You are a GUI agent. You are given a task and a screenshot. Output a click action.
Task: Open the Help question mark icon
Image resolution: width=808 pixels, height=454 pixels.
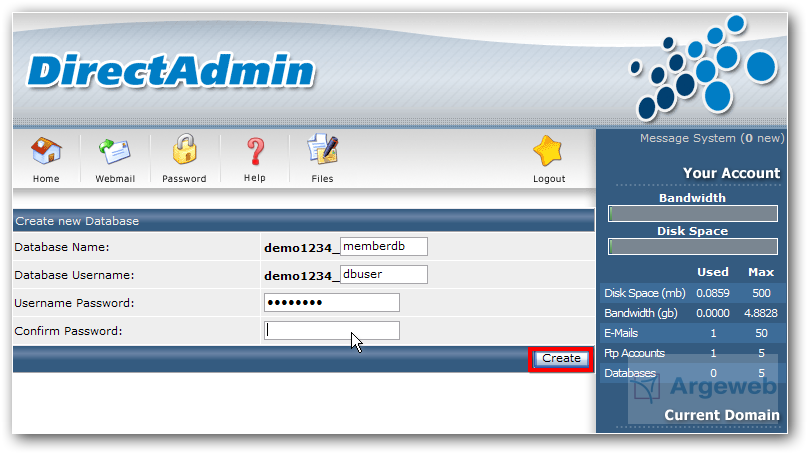(255, 152)
